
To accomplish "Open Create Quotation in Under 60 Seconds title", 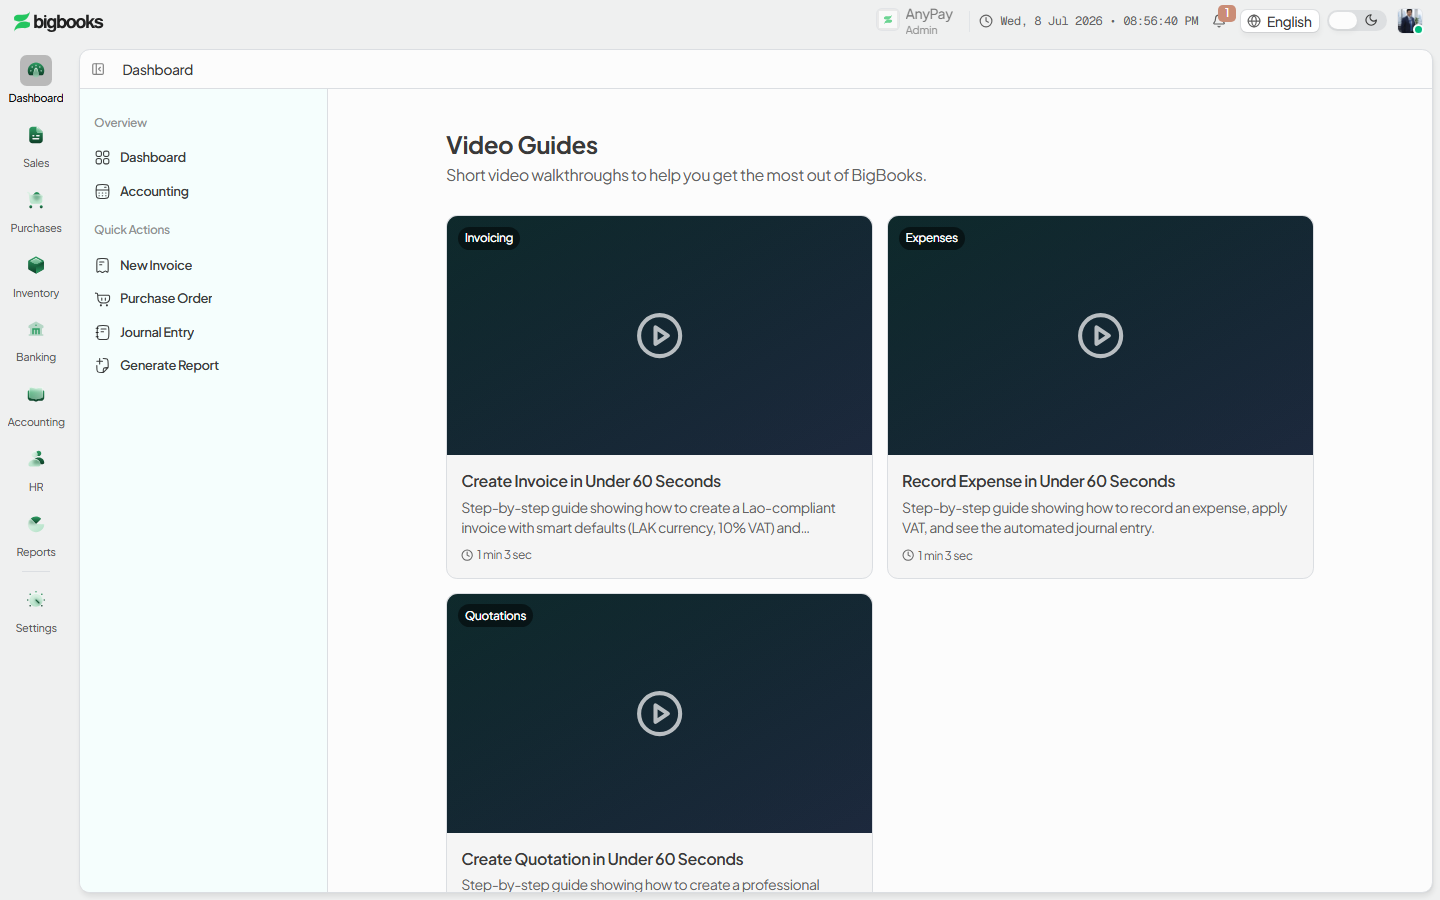I will (x=602, y=860).
